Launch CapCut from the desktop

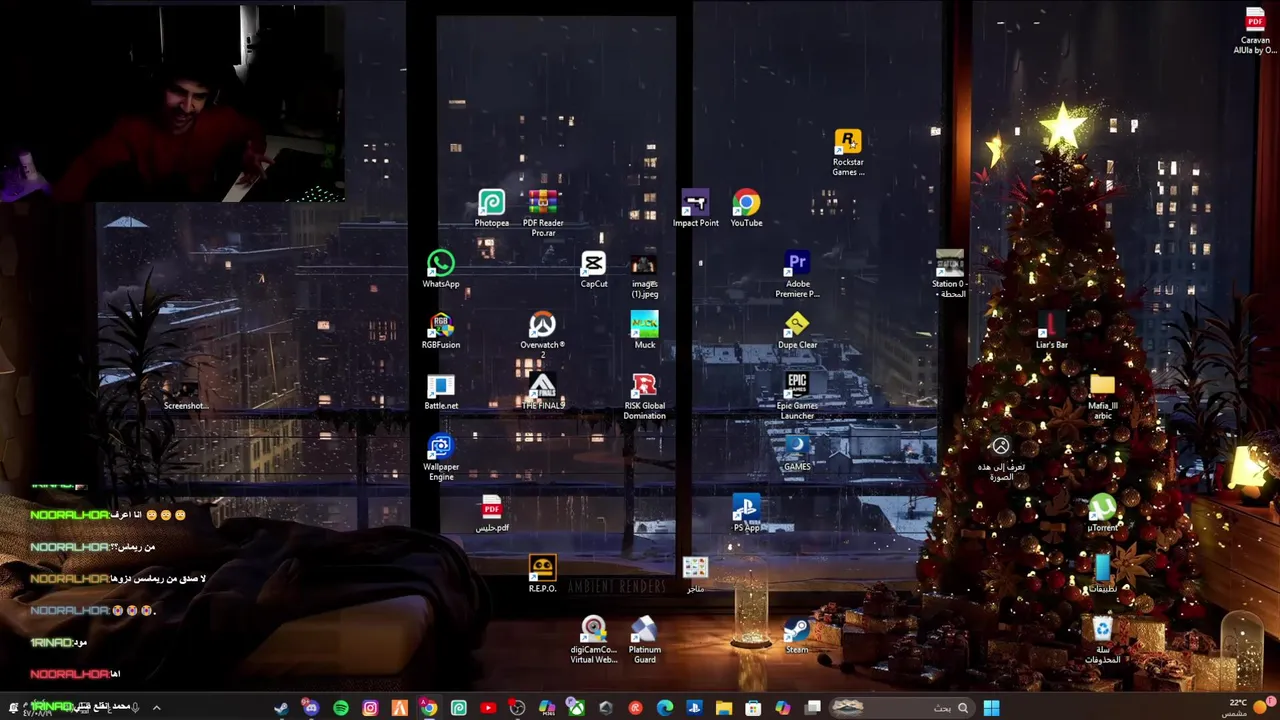[x=594, y=270]
